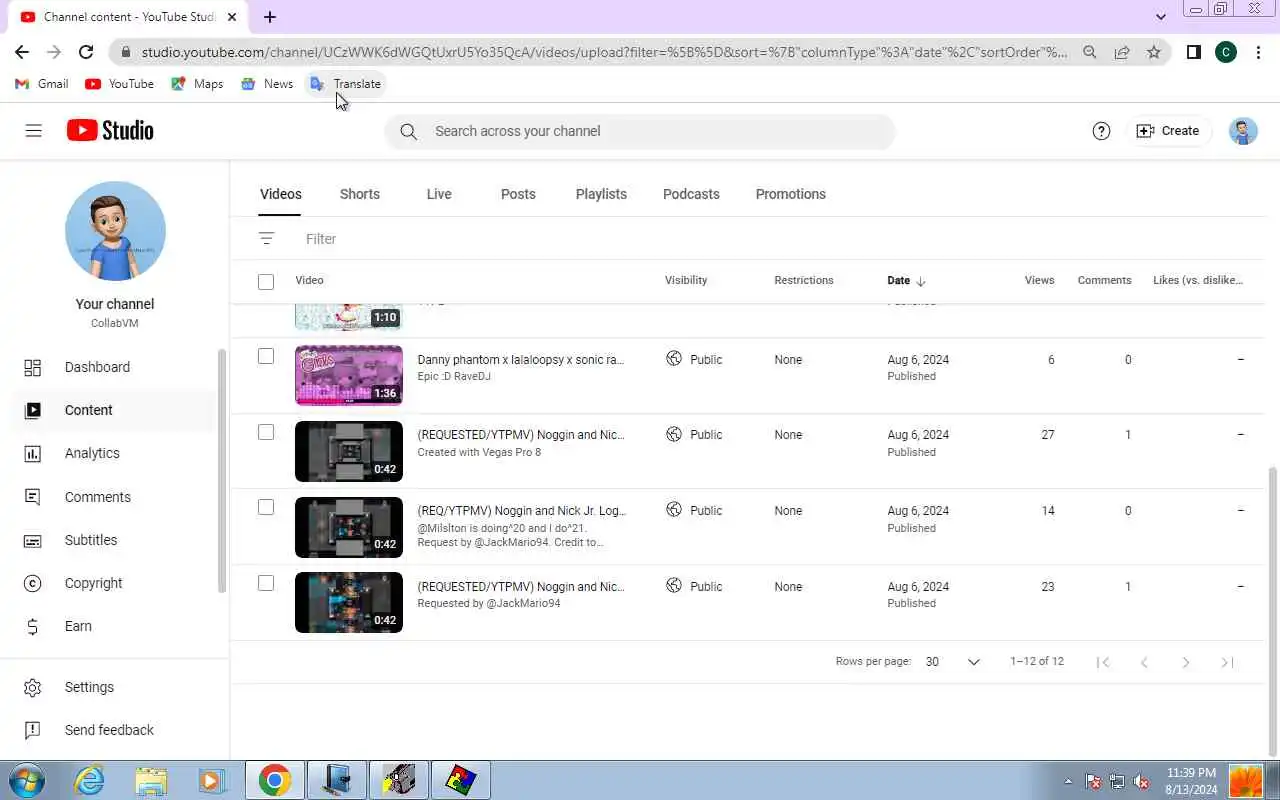
Task: Go to the next page arrow
Action: 1186,662
